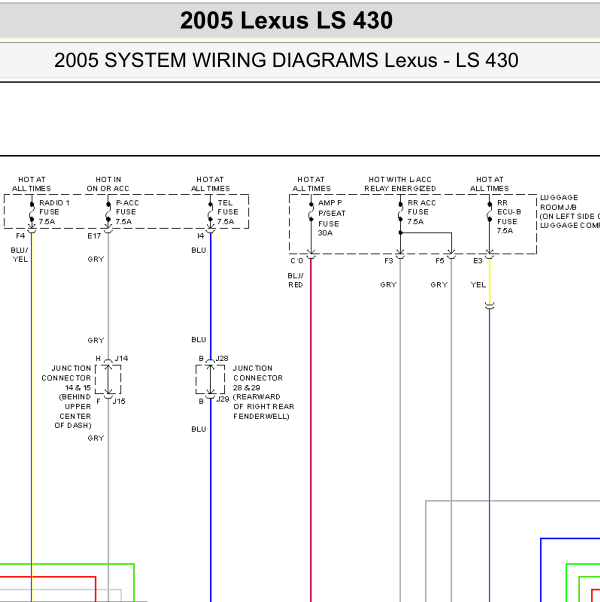Click connector pin label "F5"
This screenshot has height=602, width=600.
click(440, 261)
